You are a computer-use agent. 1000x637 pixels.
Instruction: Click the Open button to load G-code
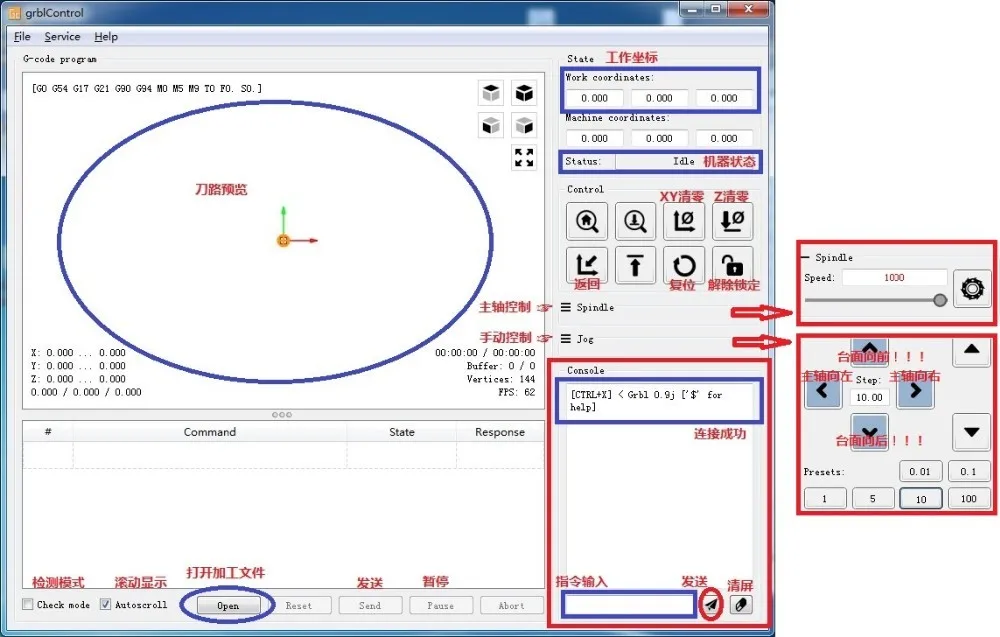(228, 604)
